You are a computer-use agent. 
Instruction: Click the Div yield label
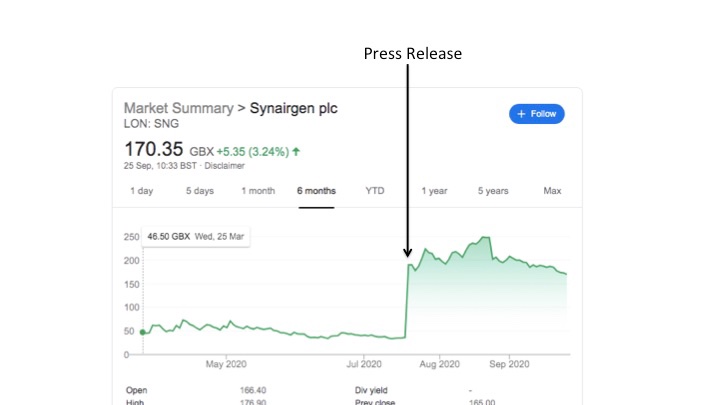tap(371, 390)
